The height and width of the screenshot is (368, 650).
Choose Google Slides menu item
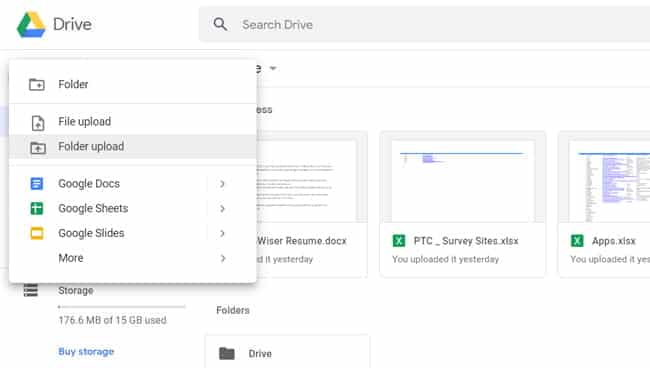click(x=133, y=233)
